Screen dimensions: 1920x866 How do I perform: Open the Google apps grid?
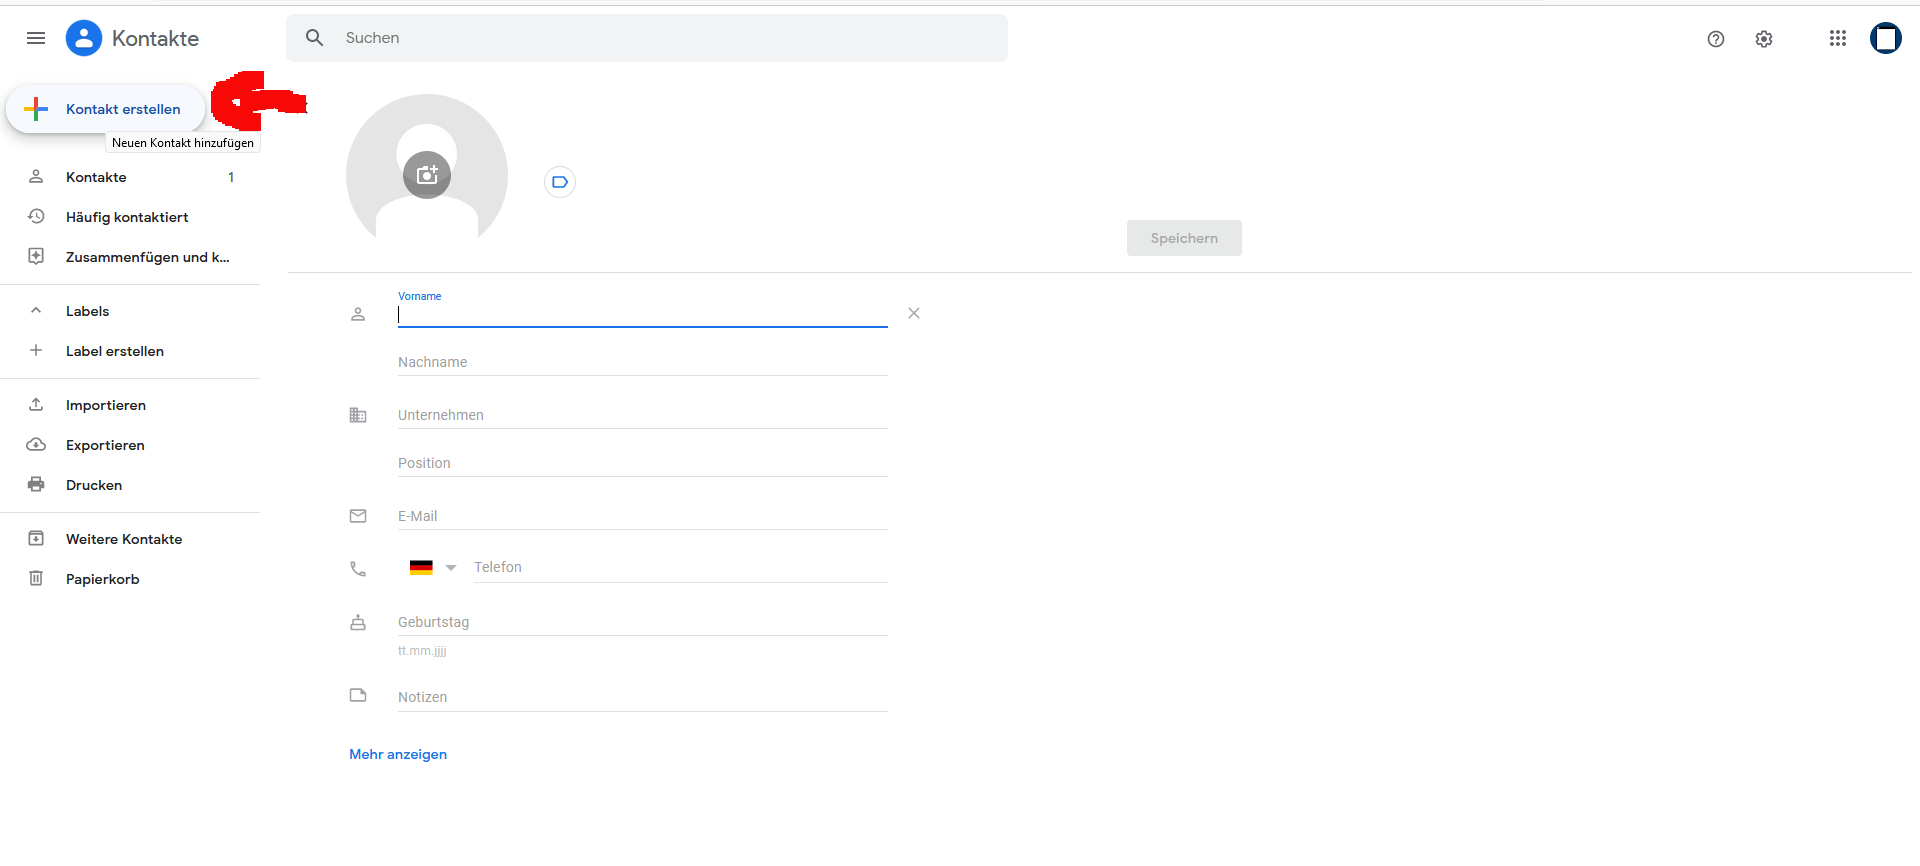tap(1838, 38)
